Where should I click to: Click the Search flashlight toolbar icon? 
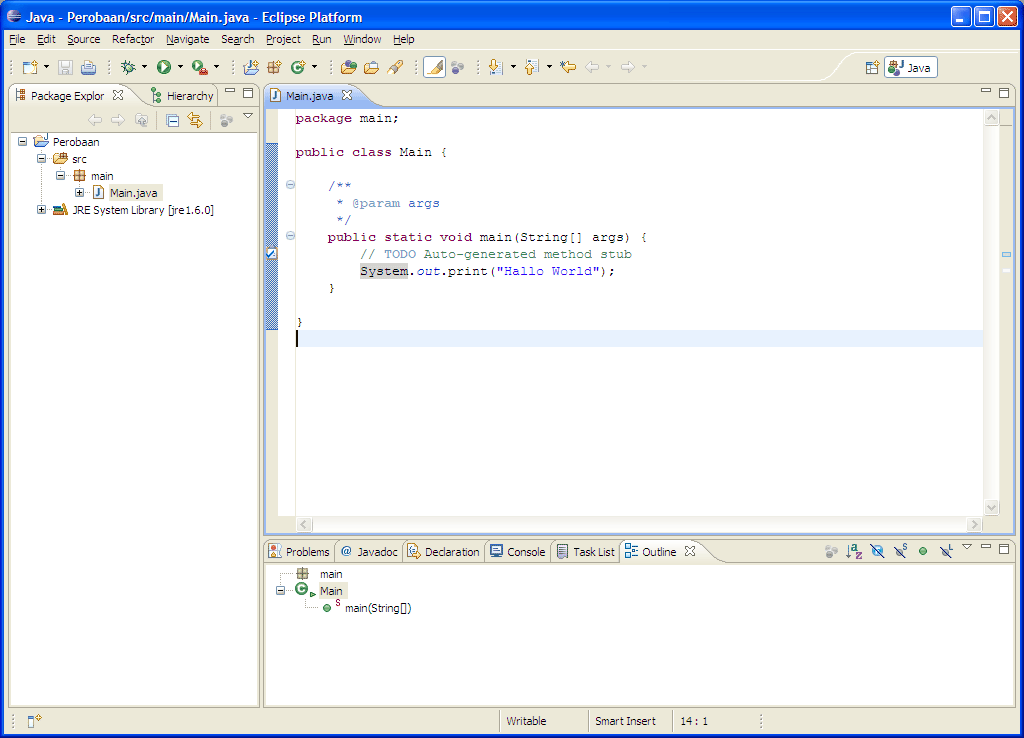(x=394, y=67)
